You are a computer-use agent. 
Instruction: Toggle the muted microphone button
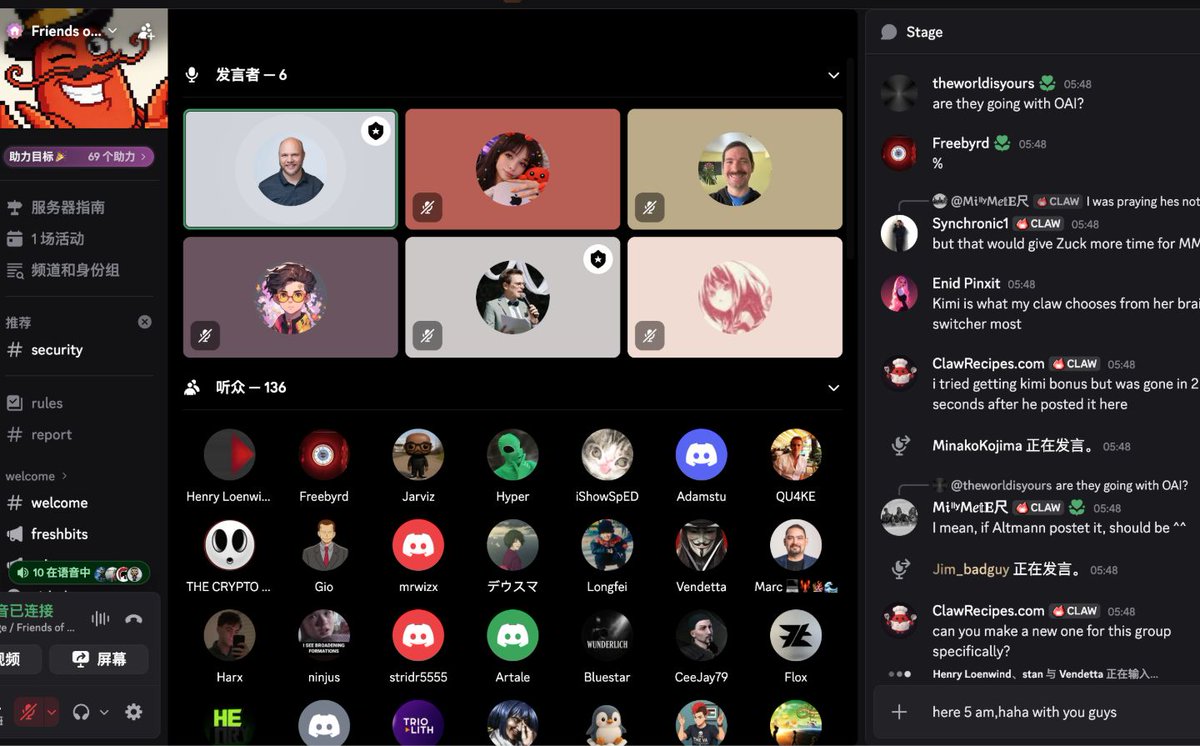(29, 713)
